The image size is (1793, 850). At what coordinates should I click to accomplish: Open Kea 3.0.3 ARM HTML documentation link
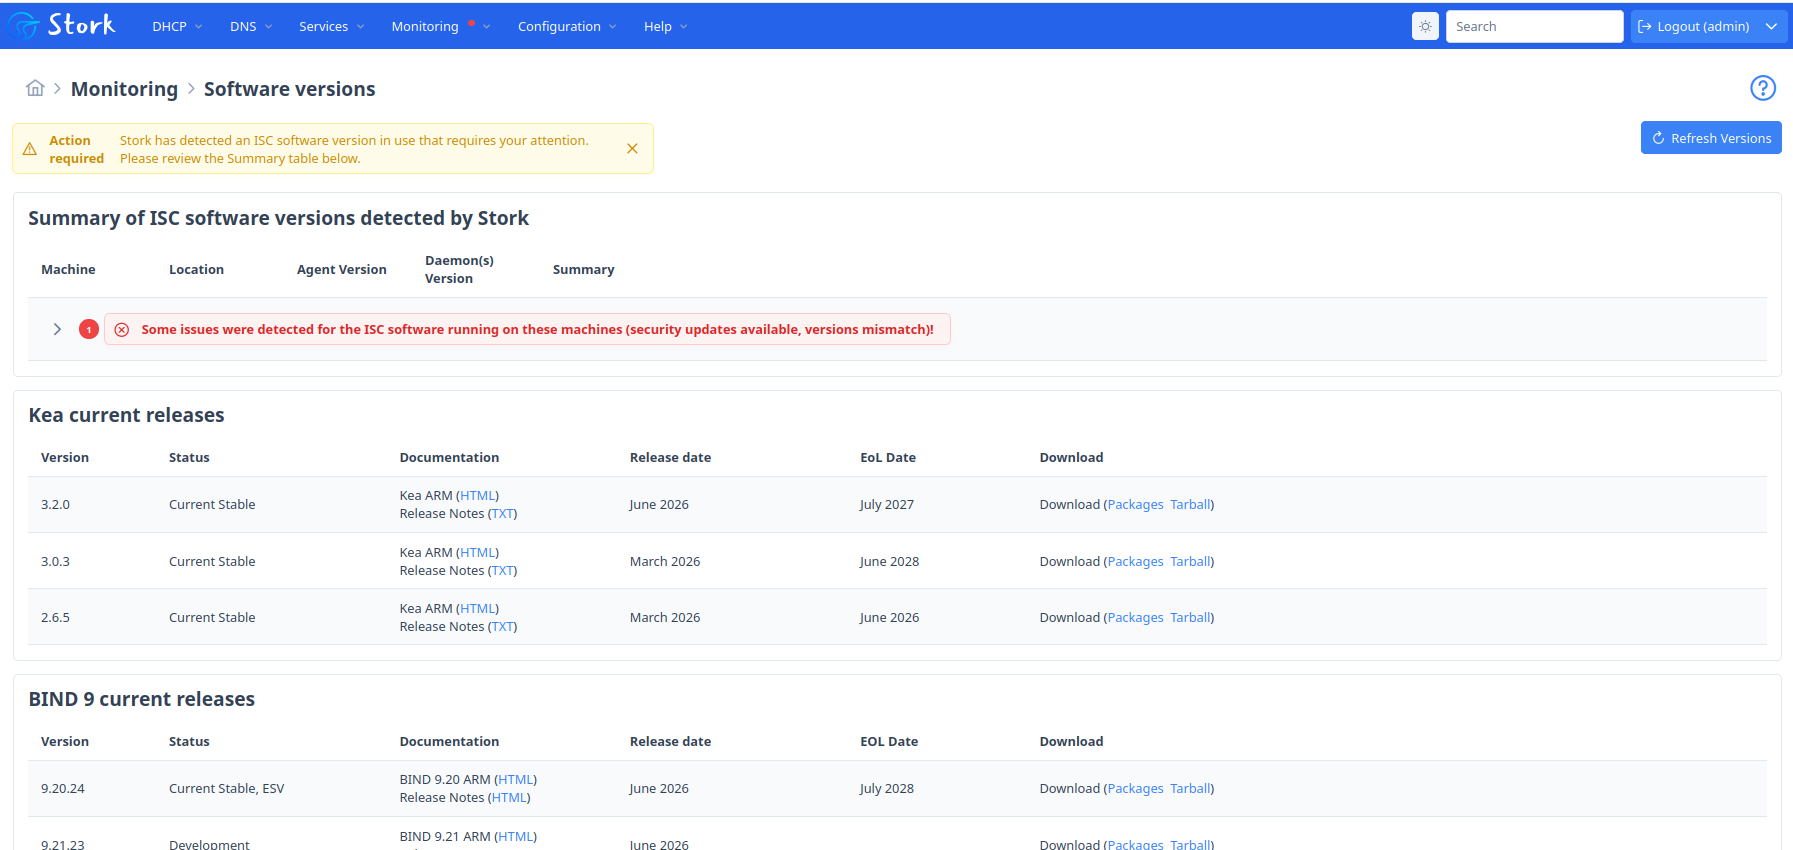[x=478, y=553]
